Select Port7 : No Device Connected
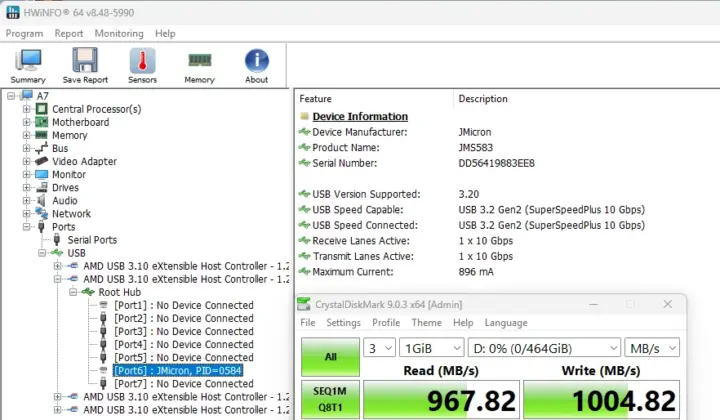 (x=184, y=383)
